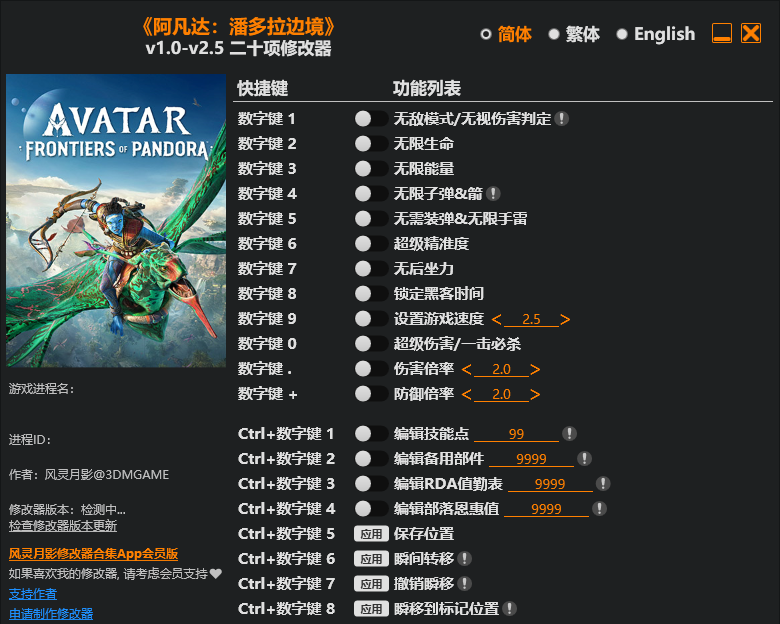Click 应用 button for 保存位置
This screenshot has height=624, width=780.
[371, 533]
